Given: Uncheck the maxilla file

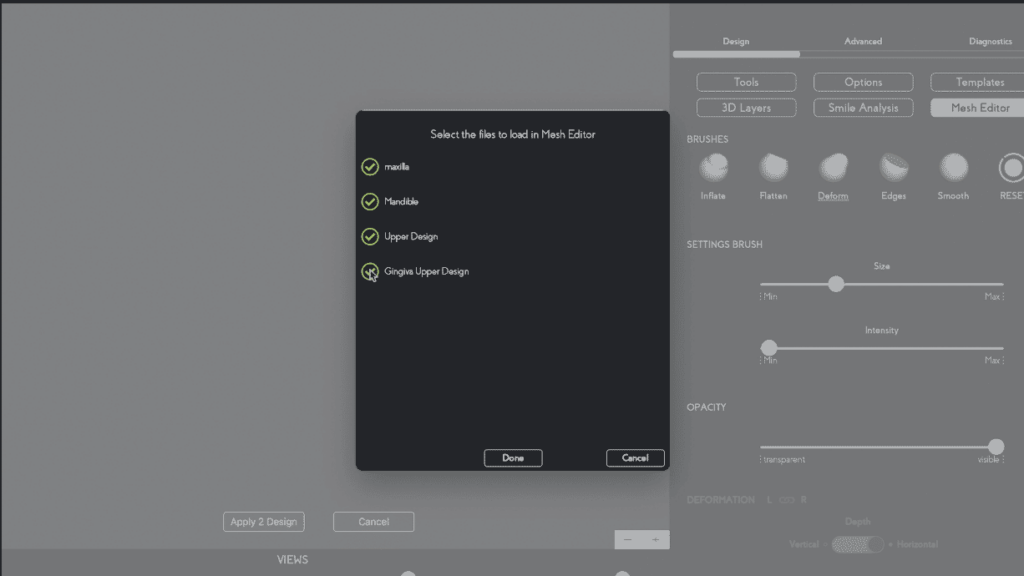Looking at the screenshot, I should pyautogui.click(x=370, y=167).
